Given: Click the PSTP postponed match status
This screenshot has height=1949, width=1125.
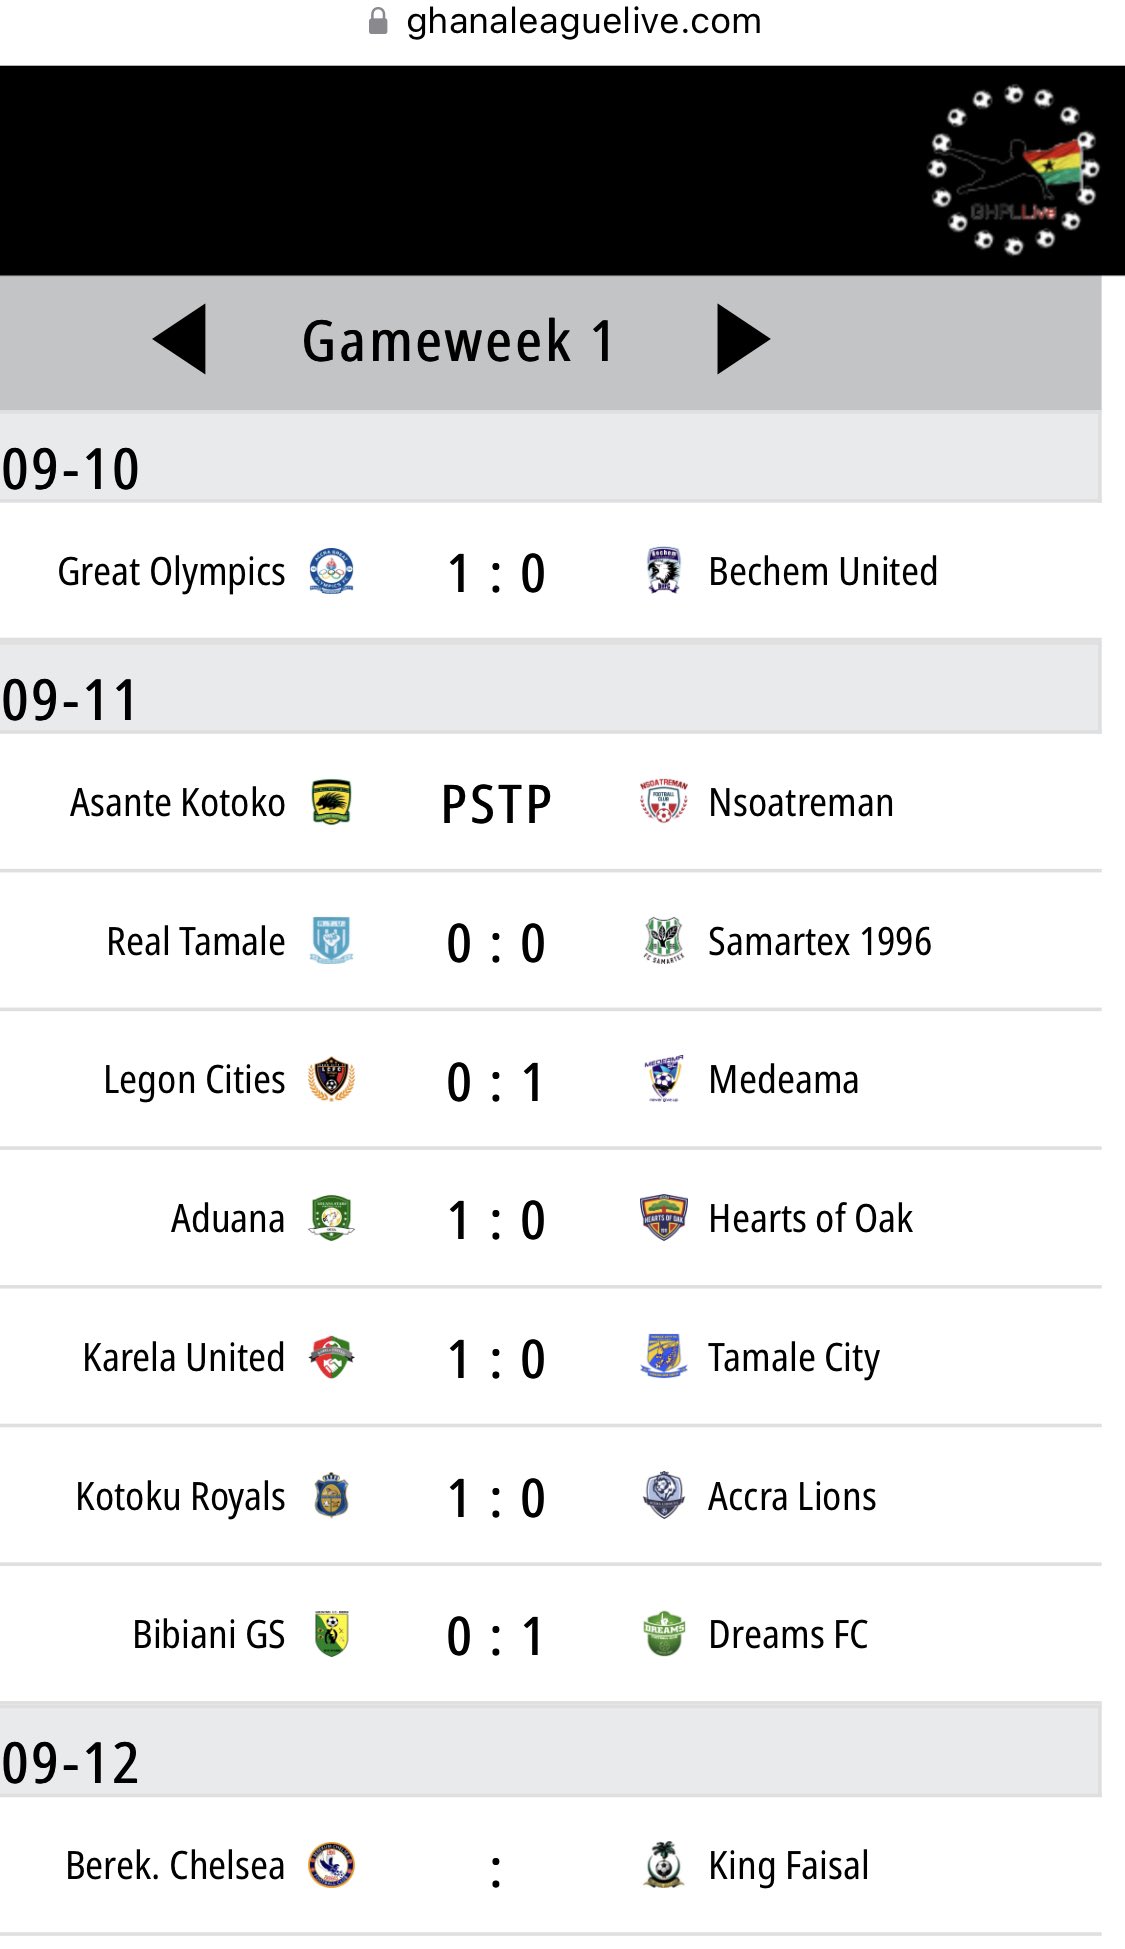Looking at the screenshot, I should point(496,804).
